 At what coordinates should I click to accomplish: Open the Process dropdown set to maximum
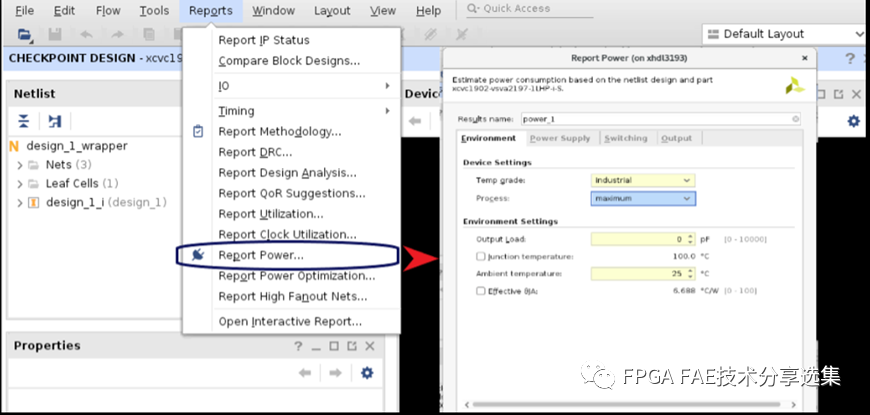[642, 198]
